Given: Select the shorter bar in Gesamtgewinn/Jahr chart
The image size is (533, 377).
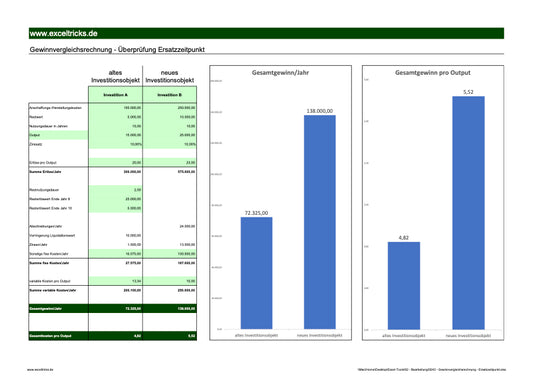Looking at the screenshot, I should 256,273.
